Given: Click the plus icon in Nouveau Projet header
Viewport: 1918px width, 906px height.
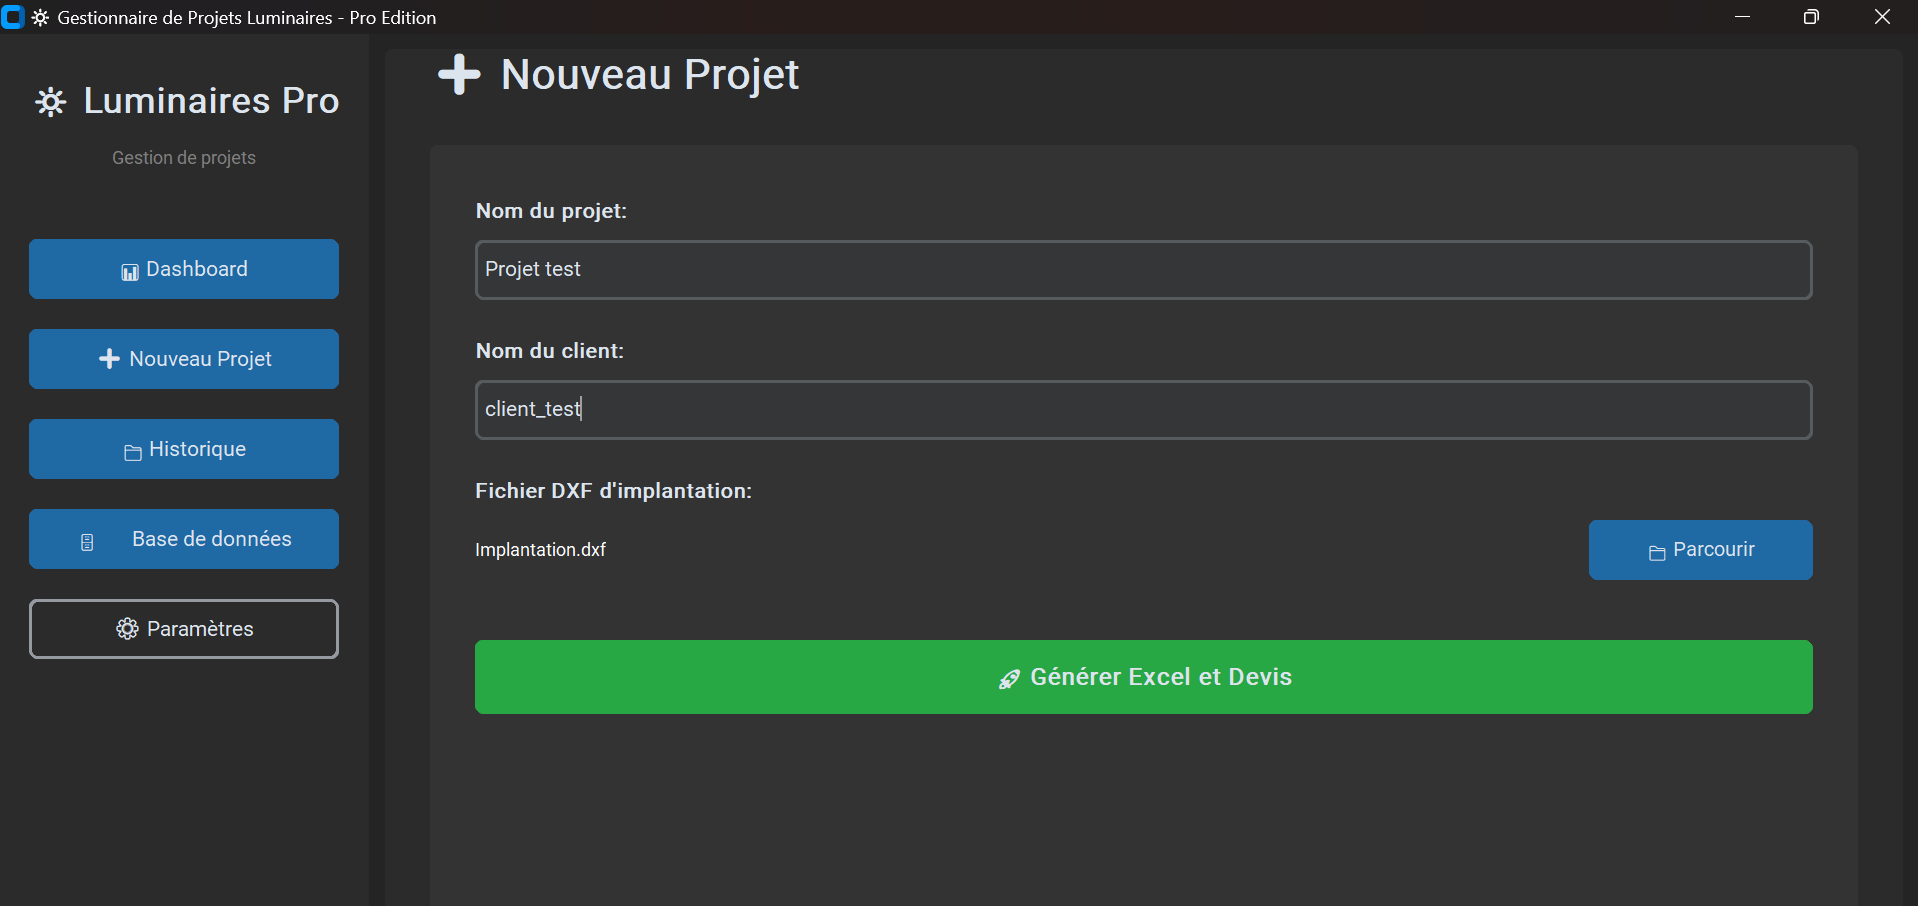Looking at the screenshot, I should 459,75.
